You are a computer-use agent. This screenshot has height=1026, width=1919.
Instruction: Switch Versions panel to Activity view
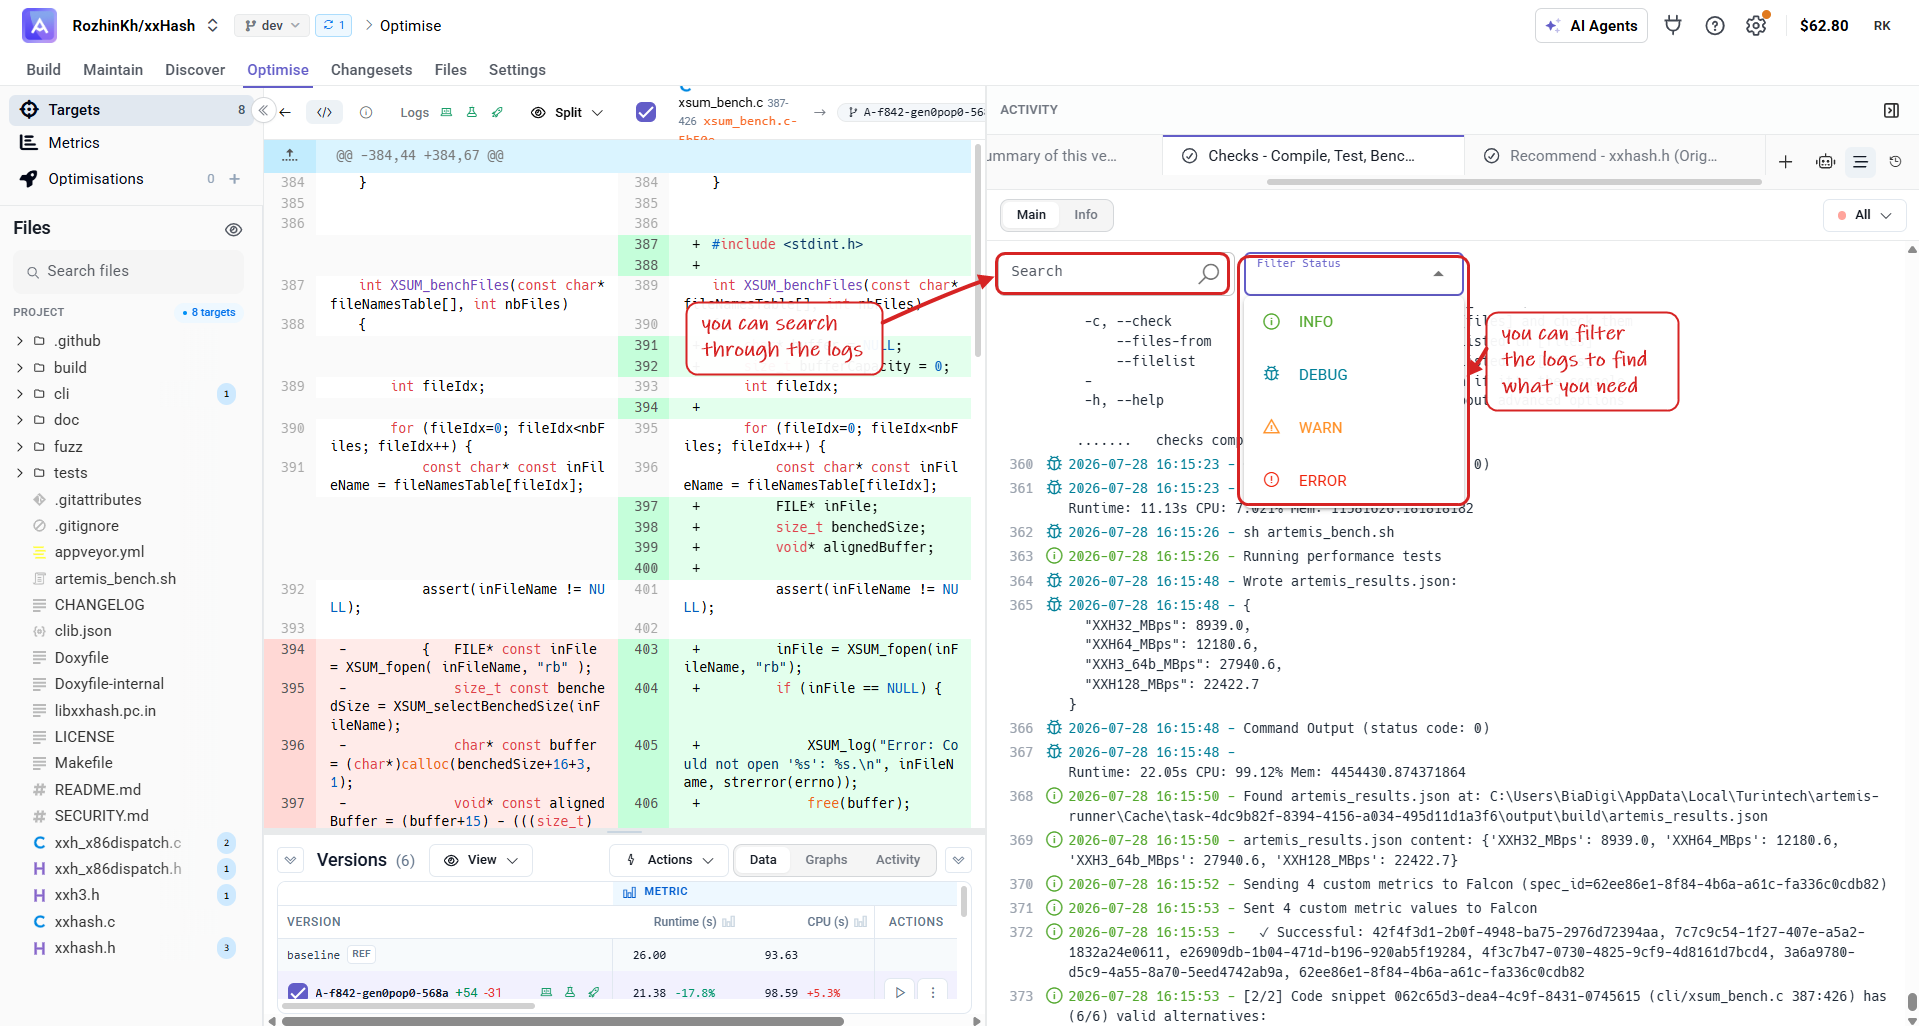[x=898, y=860]
